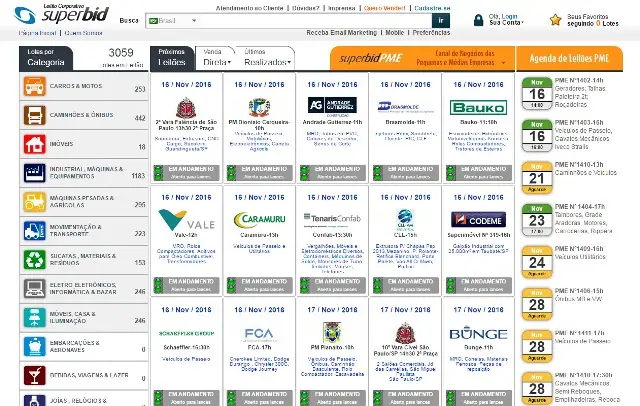Focus the Busca search input field
This screenshot has height=406, width=640.
(x=316, y=20)
